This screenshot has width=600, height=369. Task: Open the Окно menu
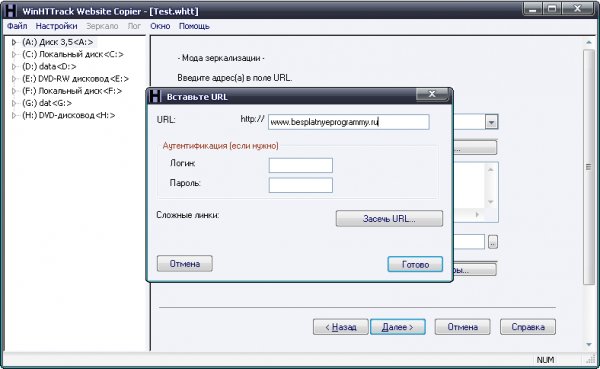click(x=160, y=26)
